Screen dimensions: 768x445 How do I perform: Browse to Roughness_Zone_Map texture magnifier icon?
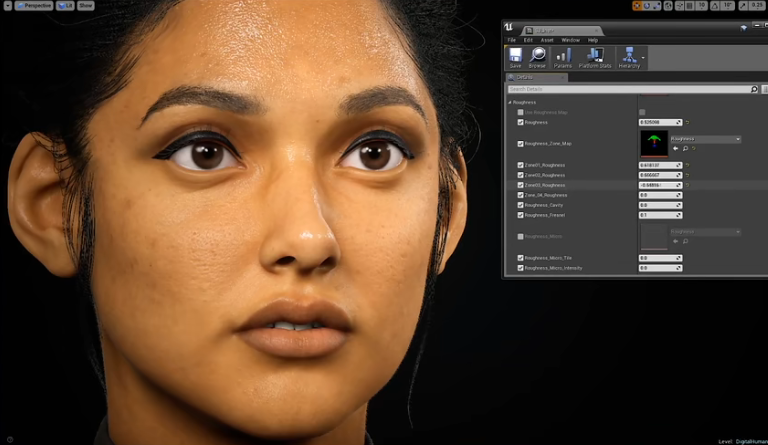pyautogui.click(x=685, y=148)
